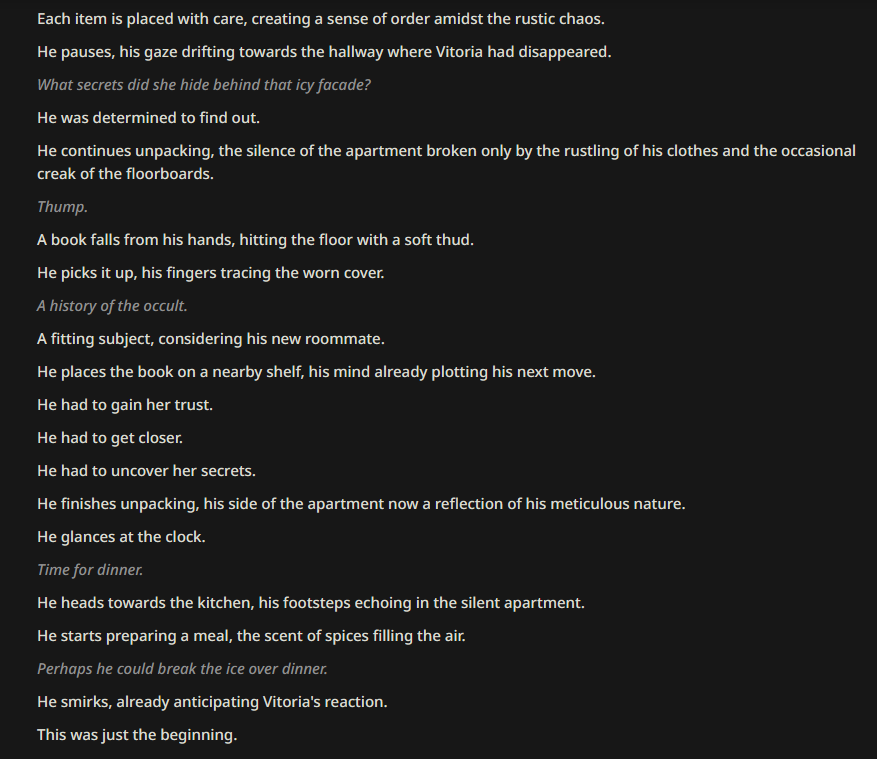
Task: Click 'A fitting subject, considering his new roommate.'
Action: coord(210,339)
